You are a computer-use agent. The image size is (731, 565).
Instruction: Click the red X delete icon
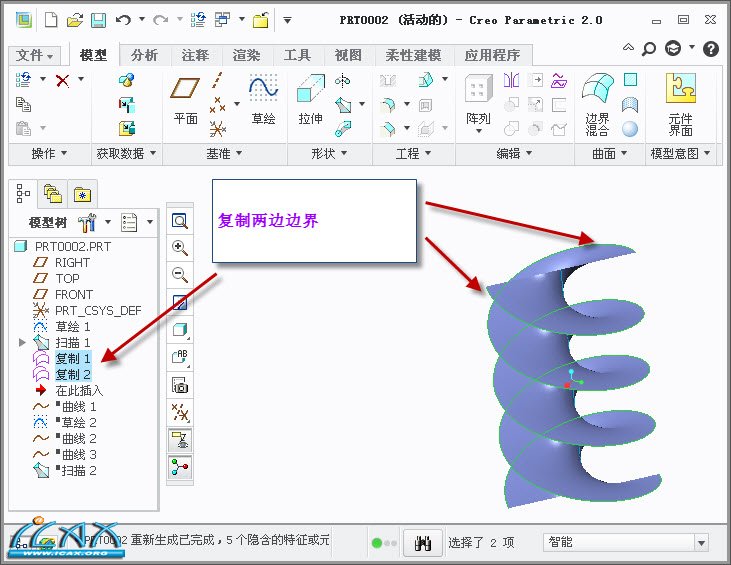(x=62, y=80)
